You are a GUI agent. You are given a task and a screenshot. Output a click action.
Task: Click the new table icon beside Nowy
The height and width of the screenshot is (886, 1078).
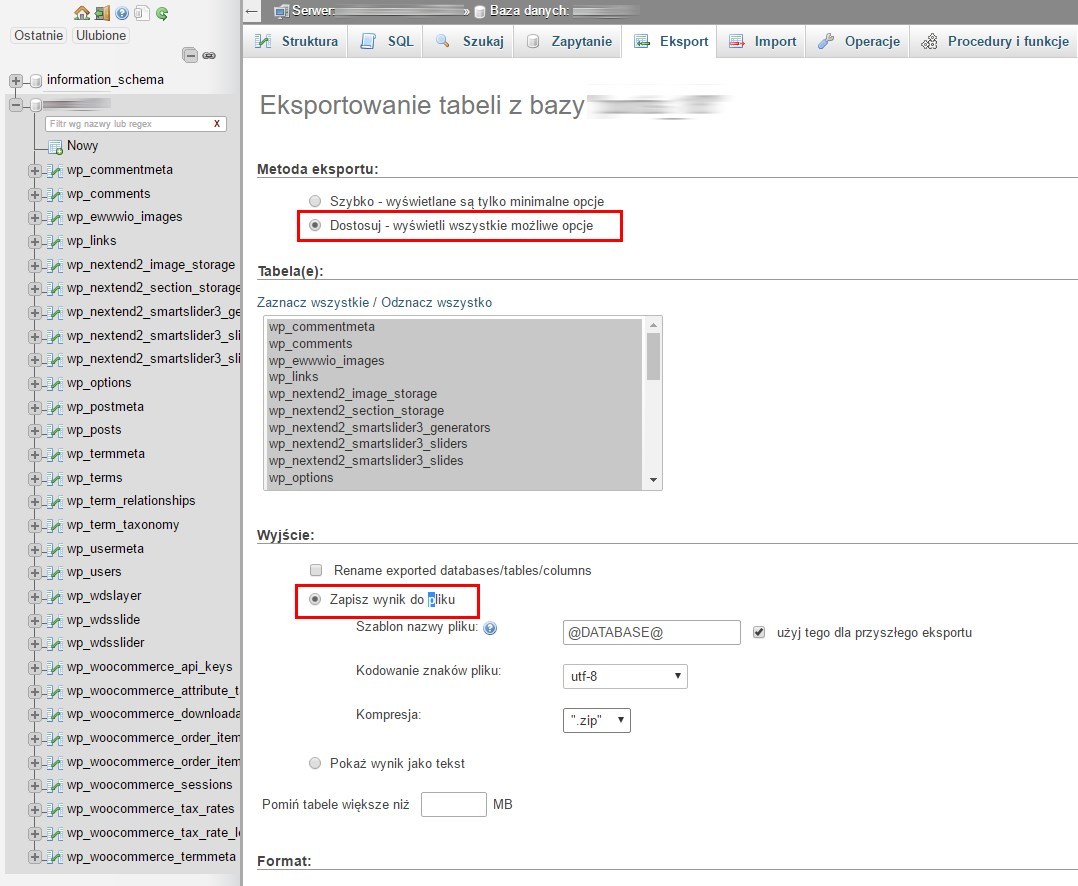[56, 146]
